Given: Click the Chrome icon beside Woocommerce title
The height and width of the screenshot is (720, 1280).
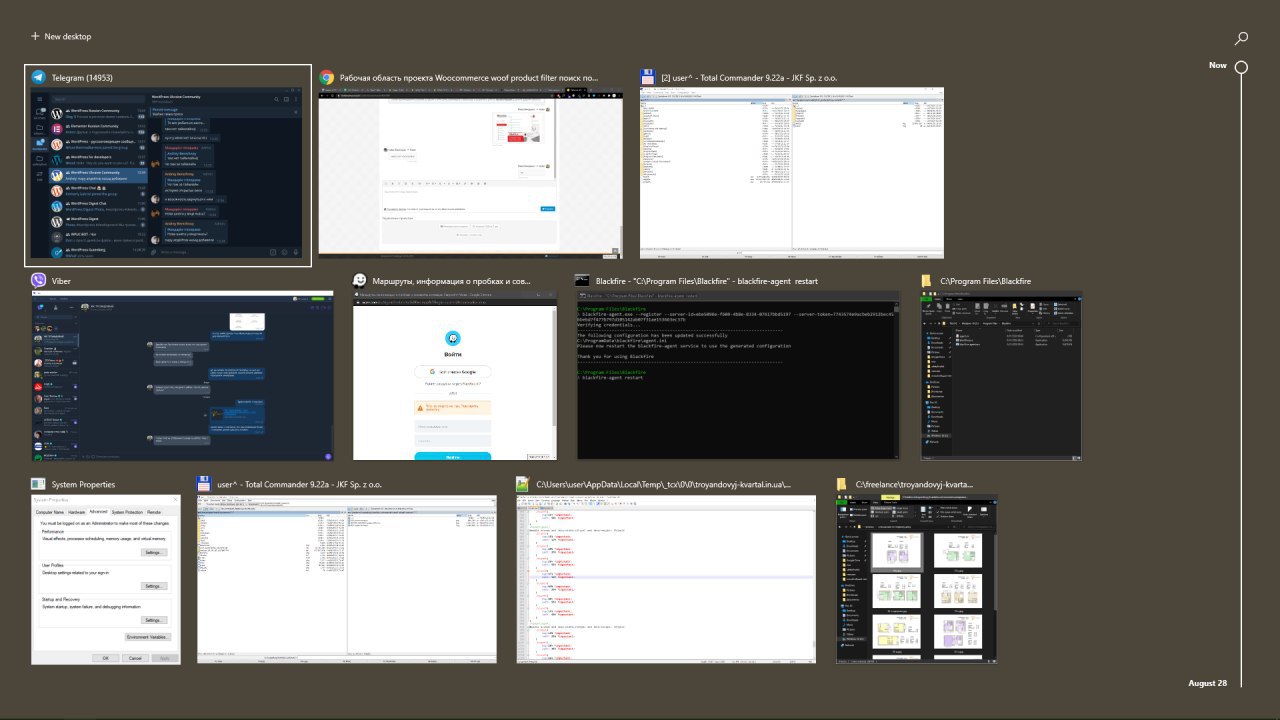Looking at the screenshot, I should click(x=326, y=76).
